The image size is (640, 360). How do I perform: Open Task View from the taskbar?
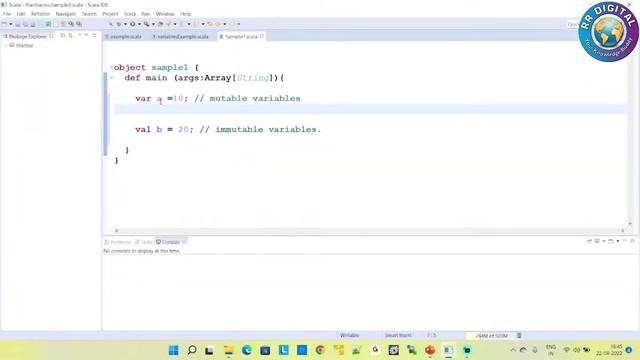[x=209, y=350]
